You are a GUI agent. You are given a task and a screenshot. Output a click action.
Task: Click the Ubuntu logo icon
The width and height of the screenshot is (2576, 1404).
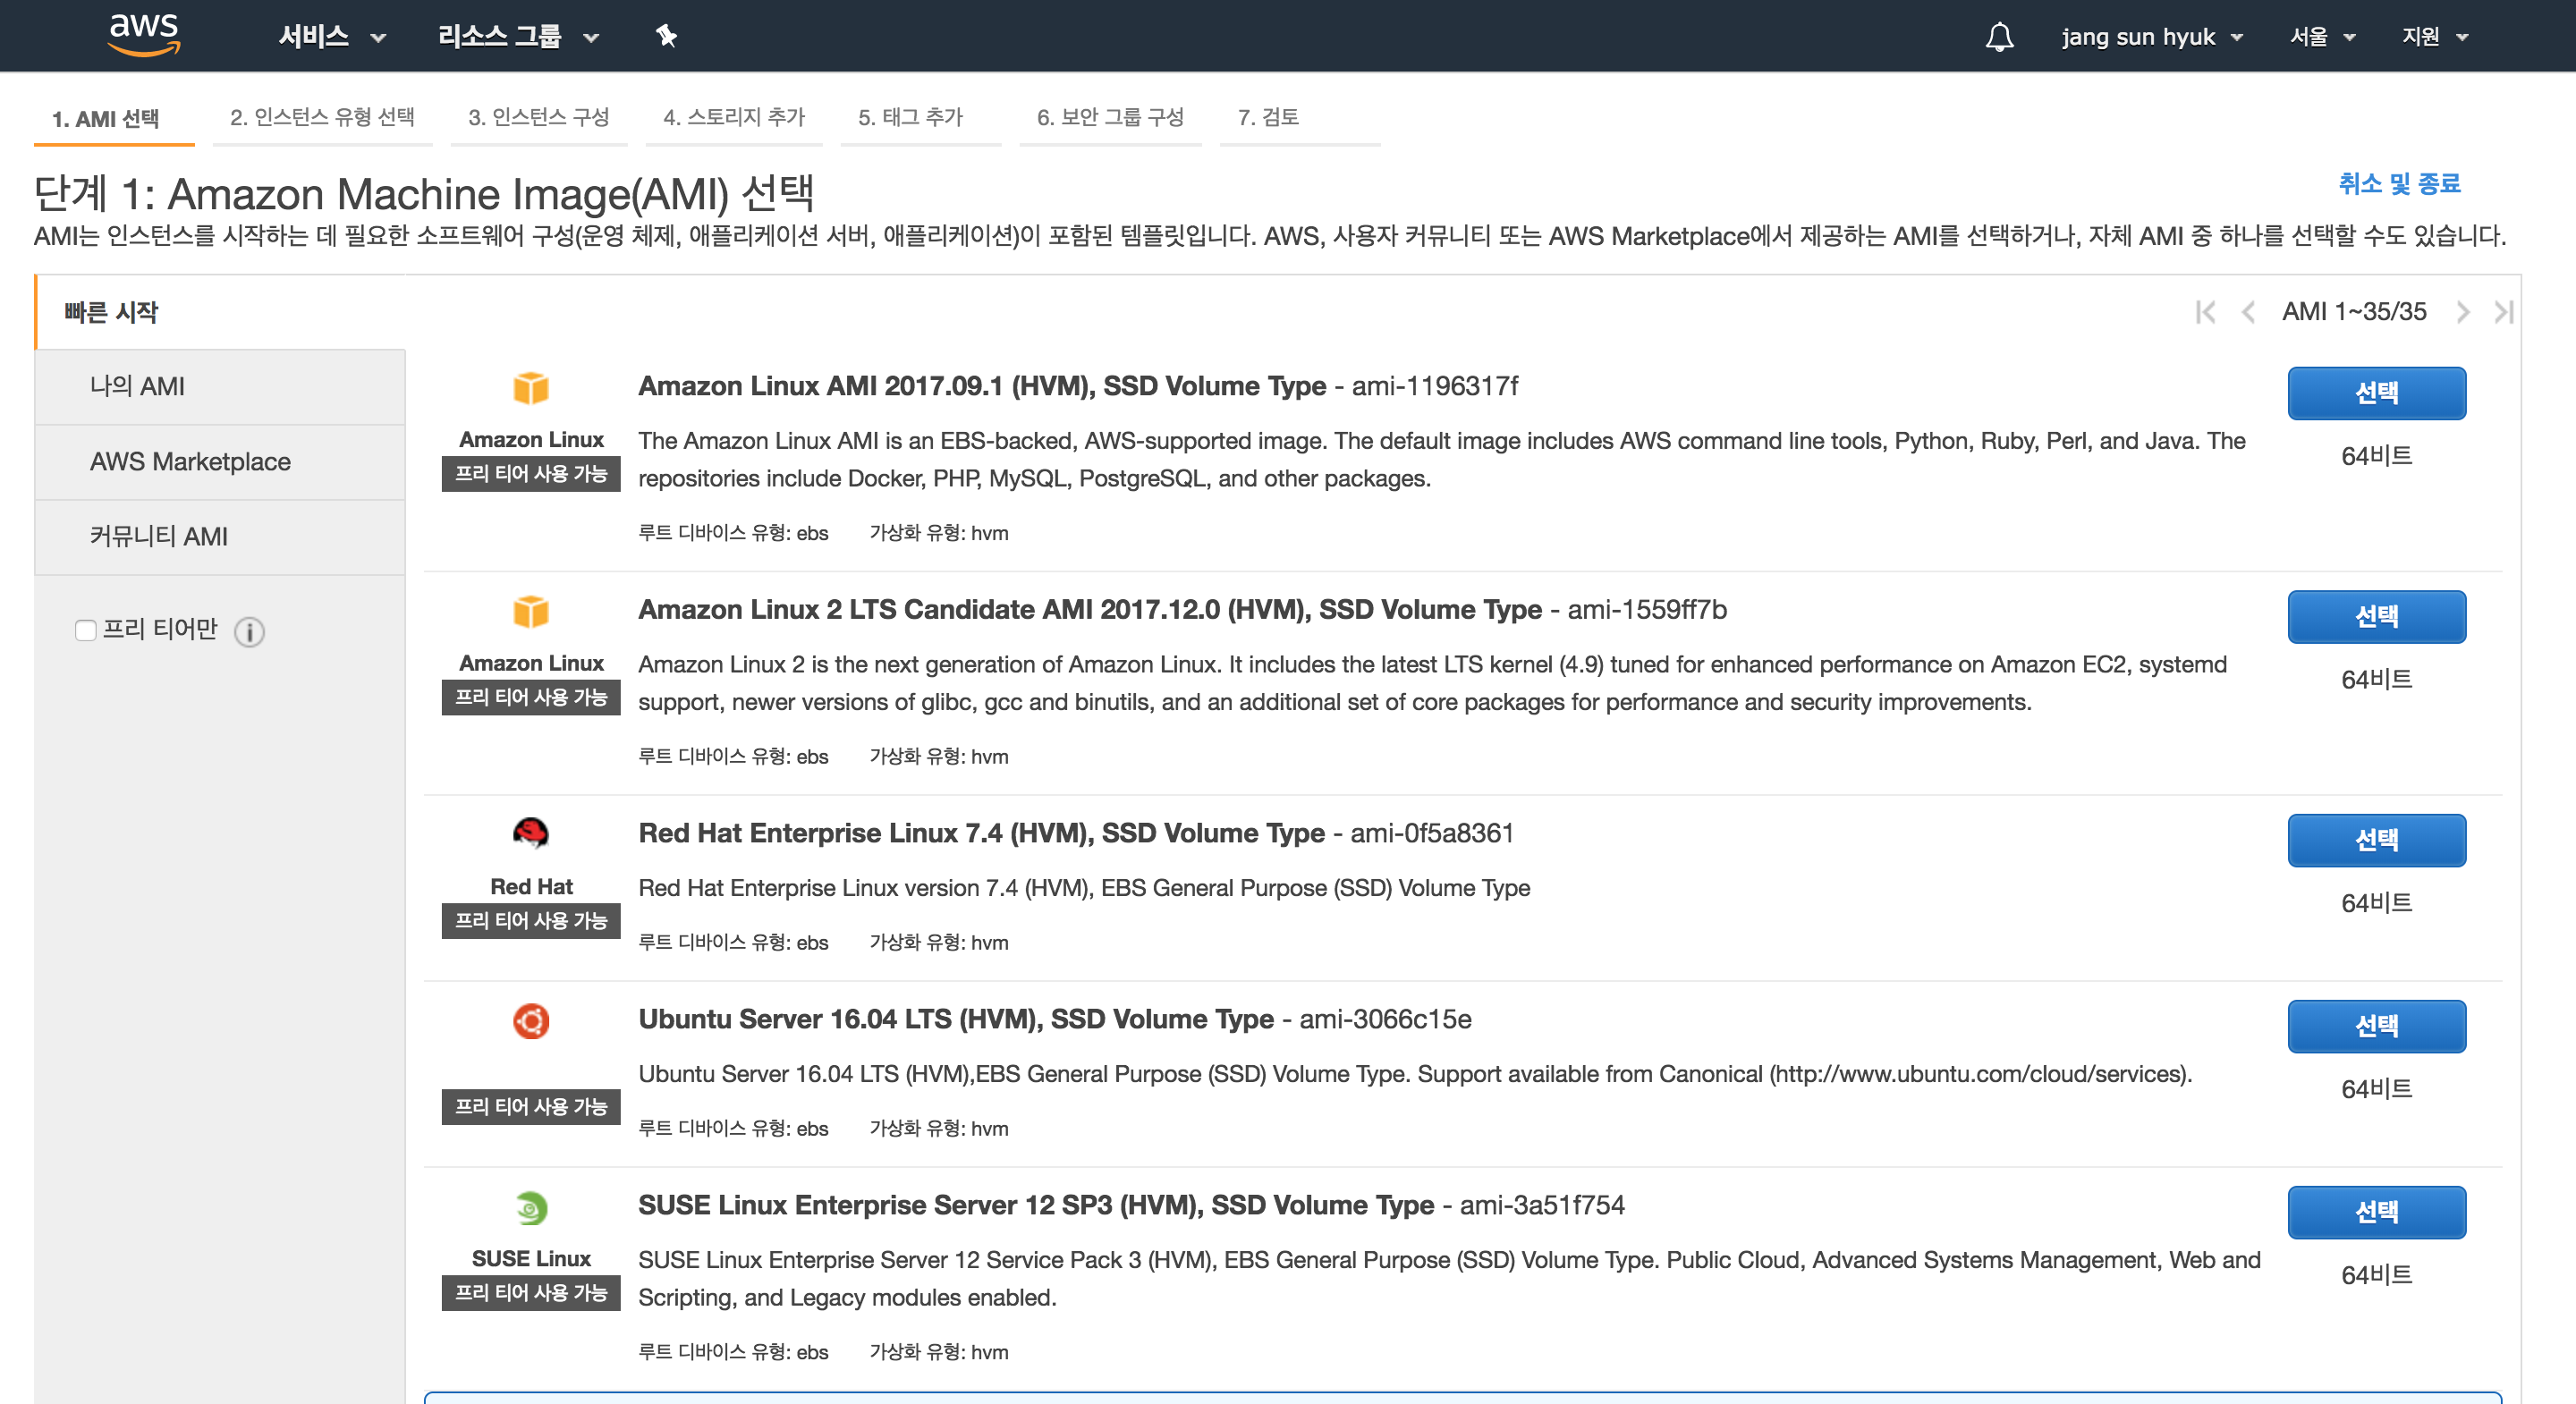pos(531,1021)
